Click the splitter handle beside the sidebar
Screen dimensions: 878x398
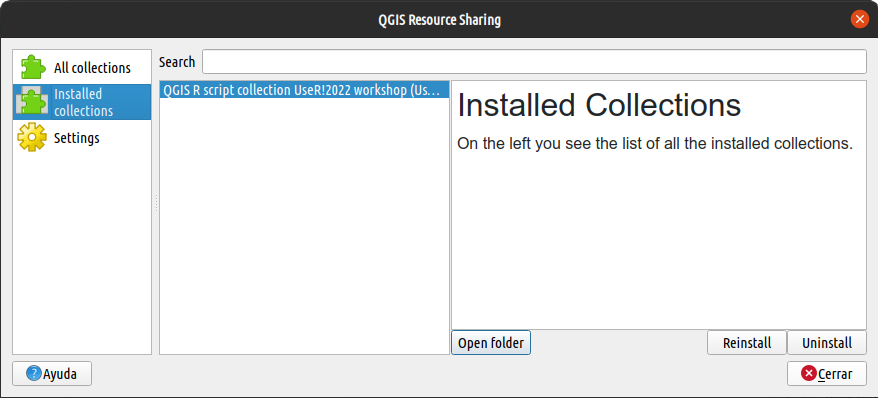tap(156, 202)
